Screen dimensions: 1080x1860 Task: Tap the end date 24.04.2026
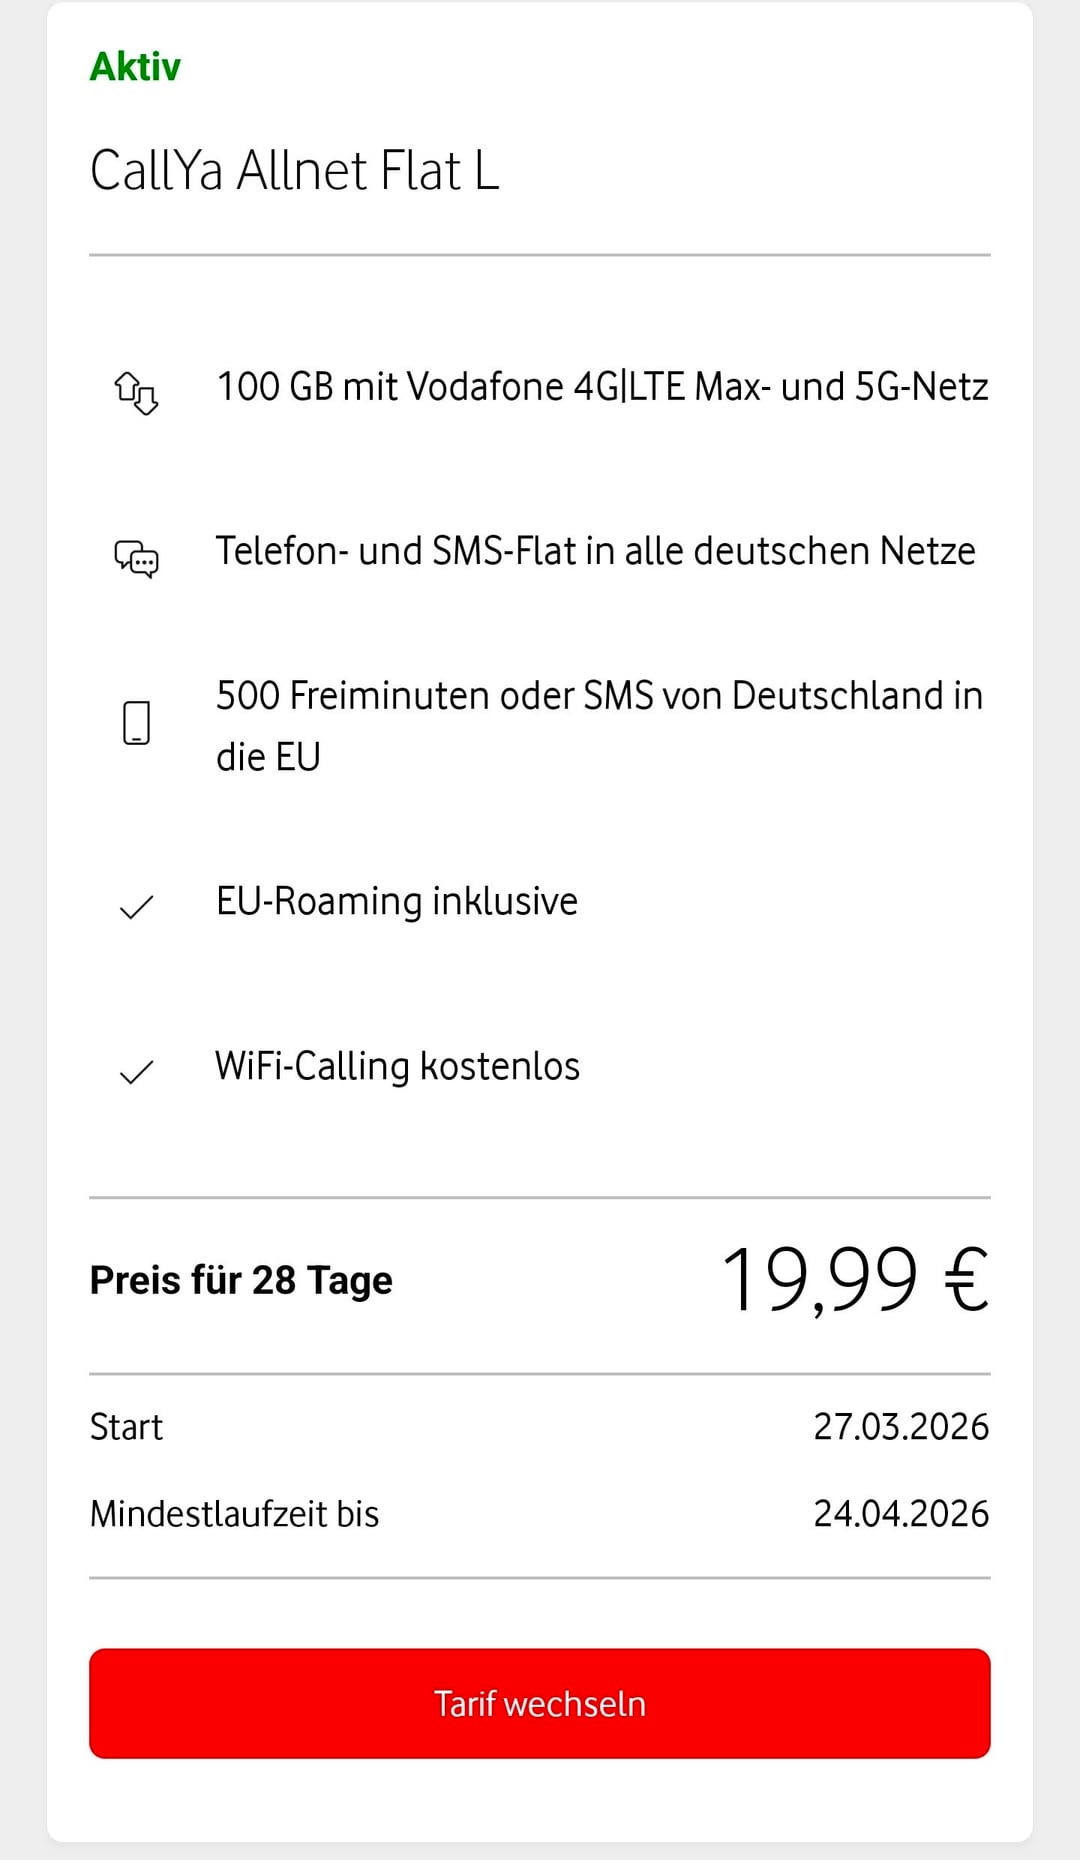point(900,1514)
